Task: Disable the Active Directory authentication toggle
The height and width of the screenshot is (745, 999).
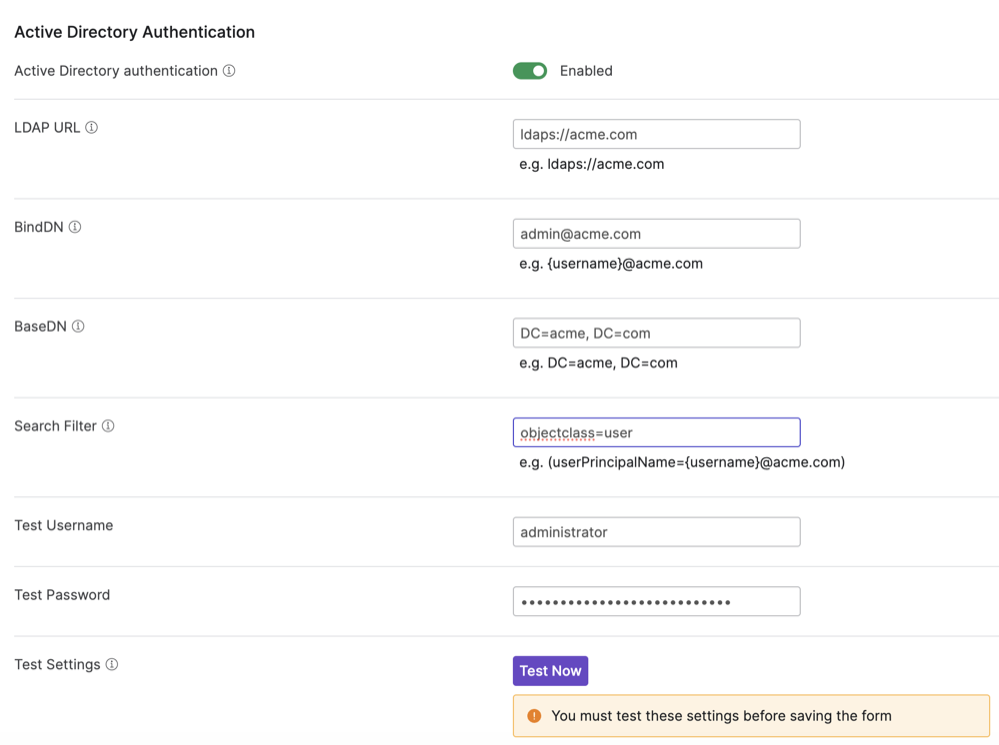Action: [x=530, y=71]
